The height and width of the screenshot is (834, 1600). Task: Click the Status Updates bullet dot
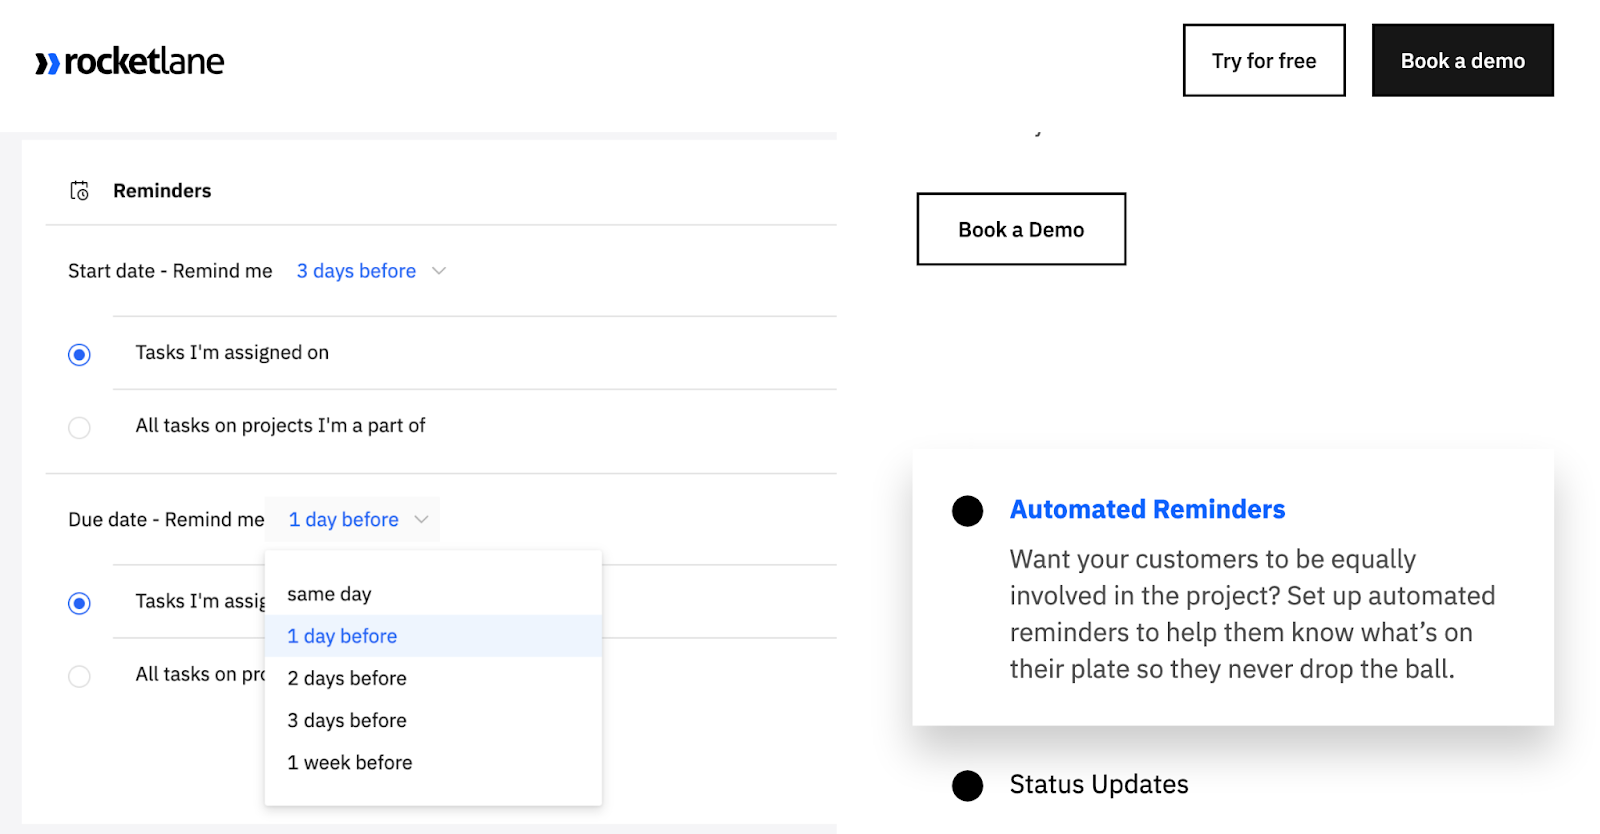pos(967,786)
